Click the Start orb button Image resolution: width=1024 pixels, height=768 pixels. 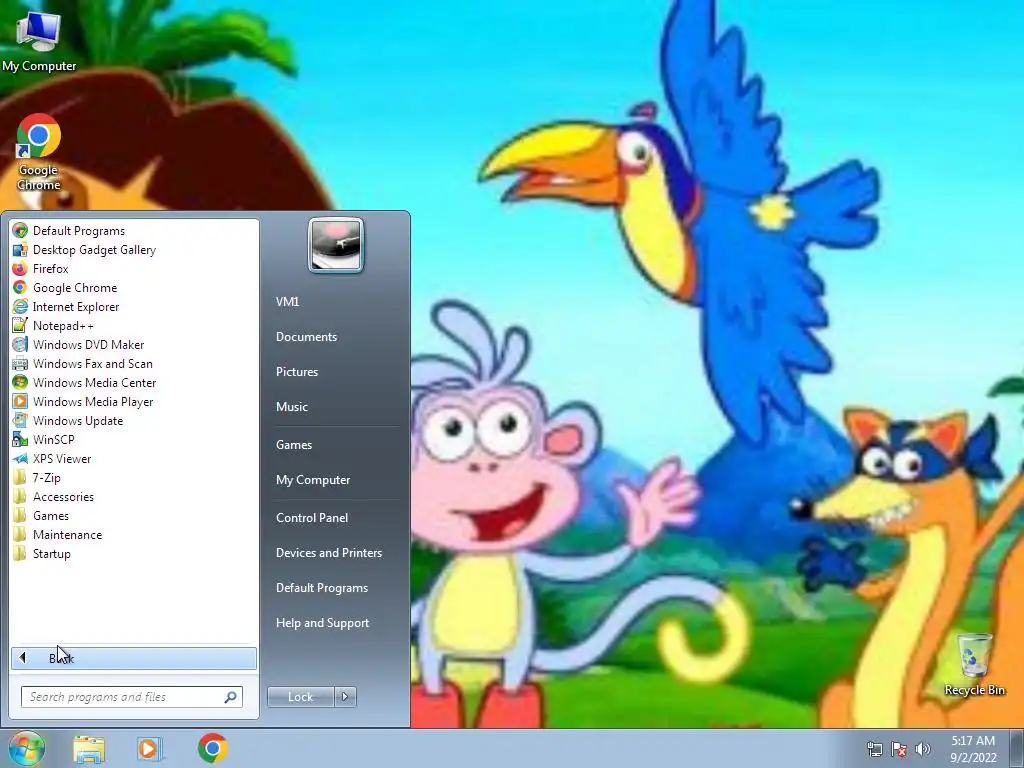click(x=26, y=749)
